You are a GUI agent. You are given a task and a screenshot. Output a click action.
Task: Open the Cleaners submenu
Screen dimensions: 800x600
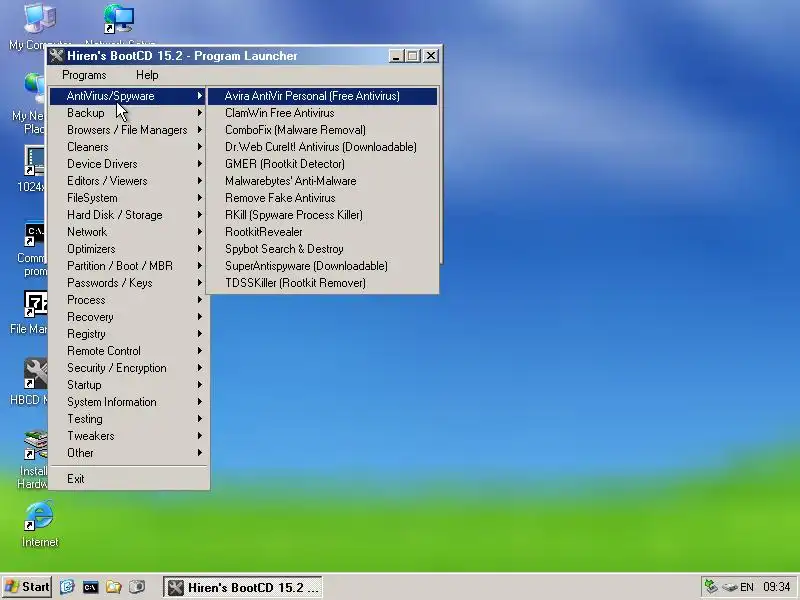128,147
